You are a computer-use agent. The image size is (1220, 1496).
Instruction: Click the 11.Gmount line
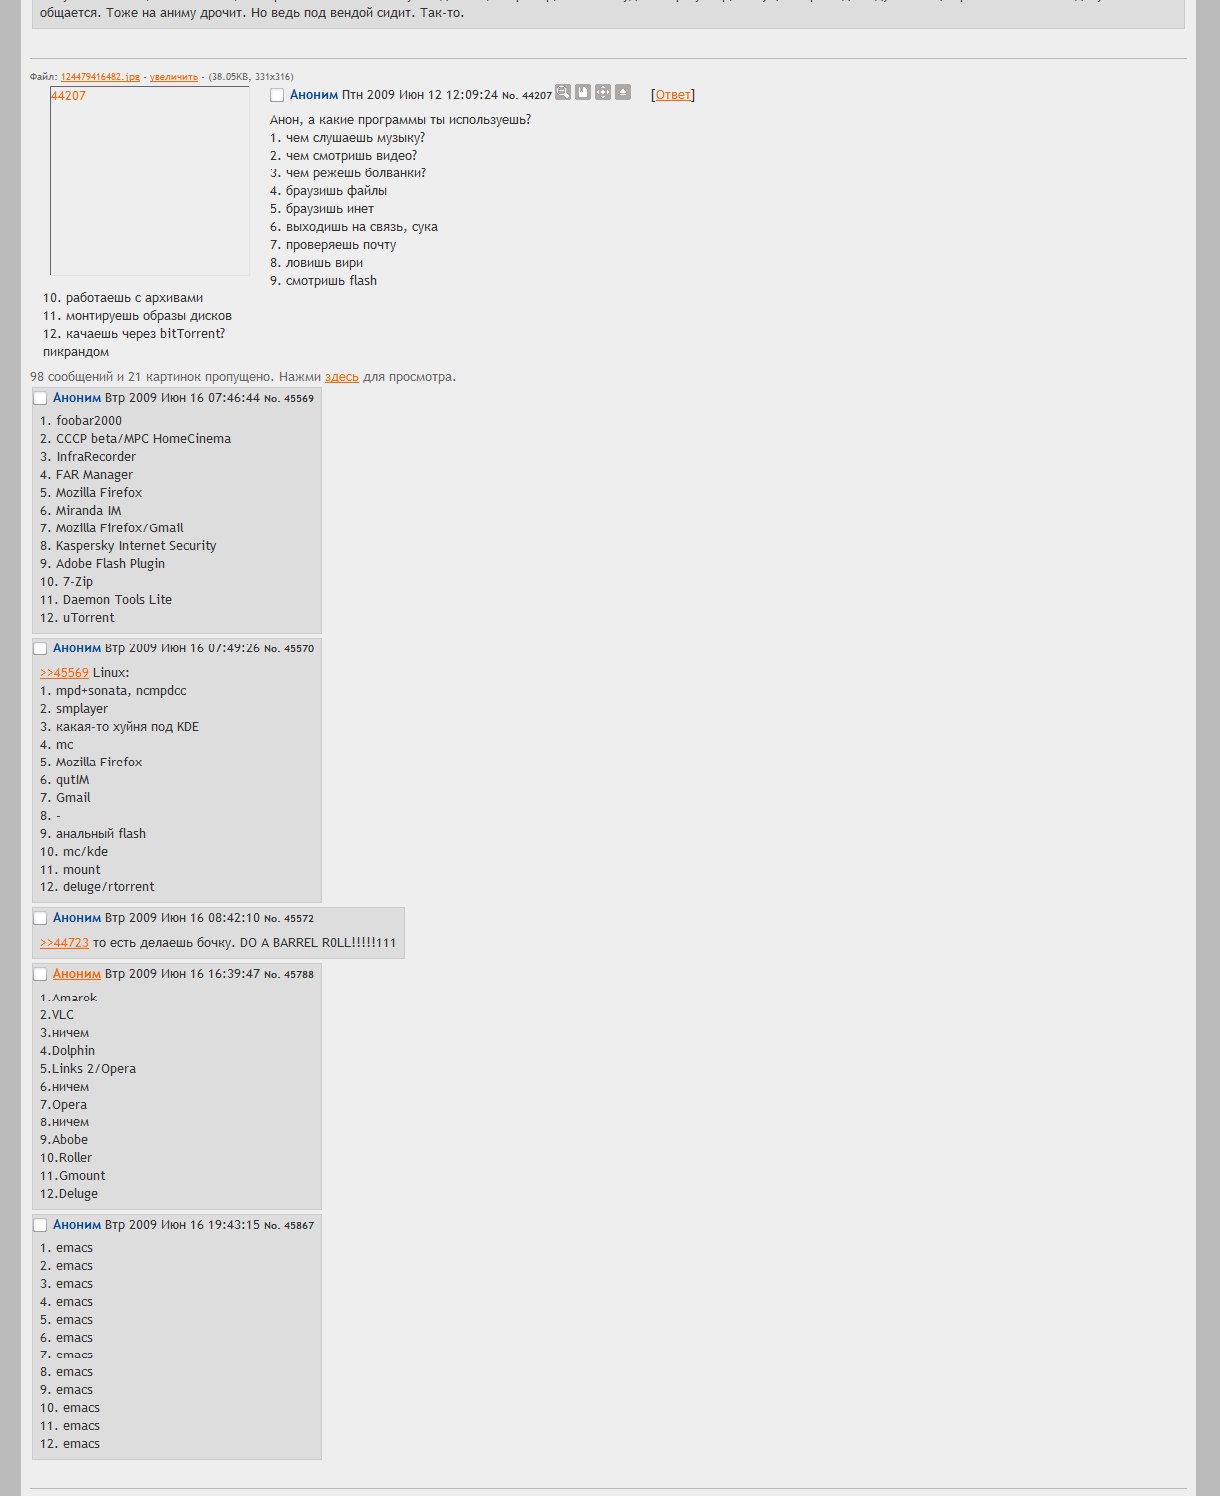click(72, 1176)
